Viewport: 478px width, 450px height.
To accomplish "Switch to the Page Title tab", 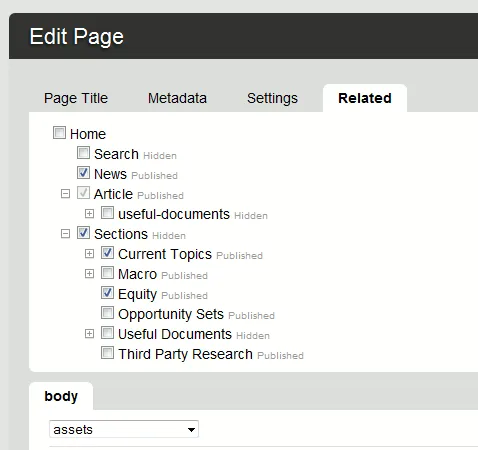I will click(76, 98).
